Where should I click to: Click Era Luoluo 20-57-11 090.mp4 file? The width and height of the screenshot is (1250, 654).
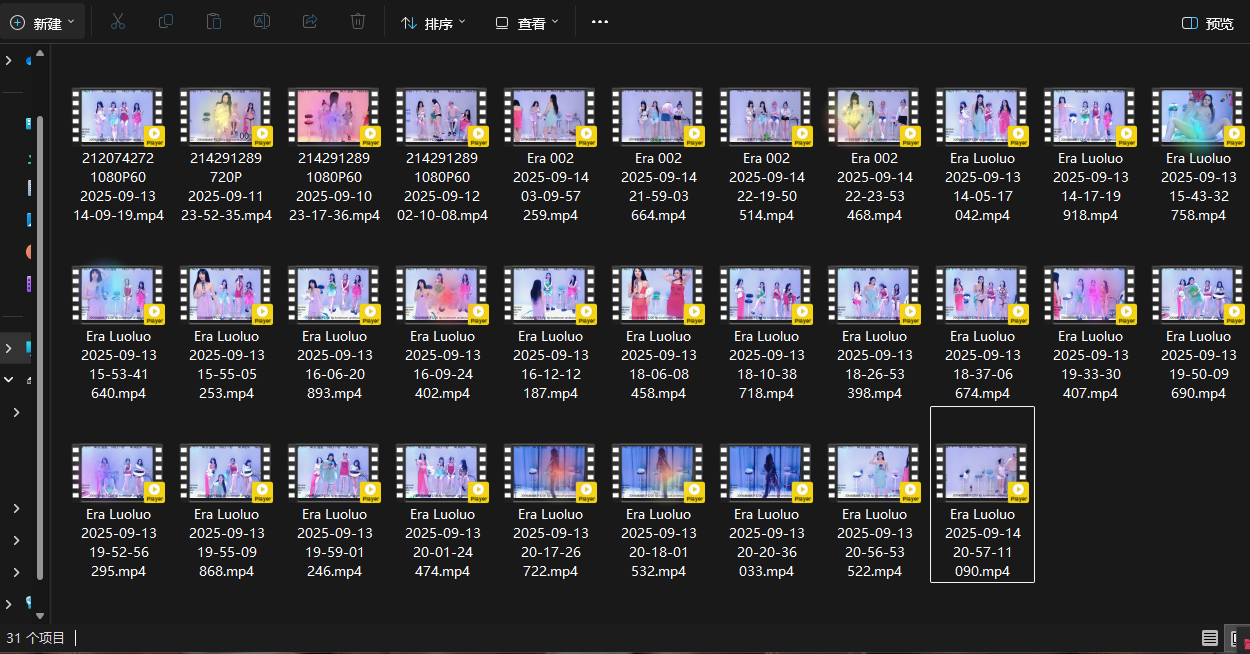point(981,495)
